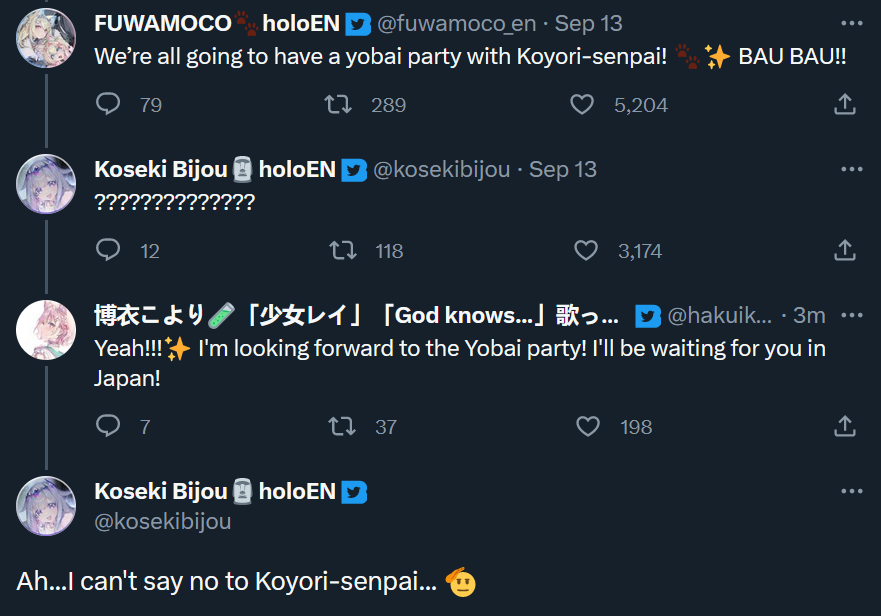The image size is (881, 616).
Task: Like Koyori's tweet with 198 likes
Action: 588,426
